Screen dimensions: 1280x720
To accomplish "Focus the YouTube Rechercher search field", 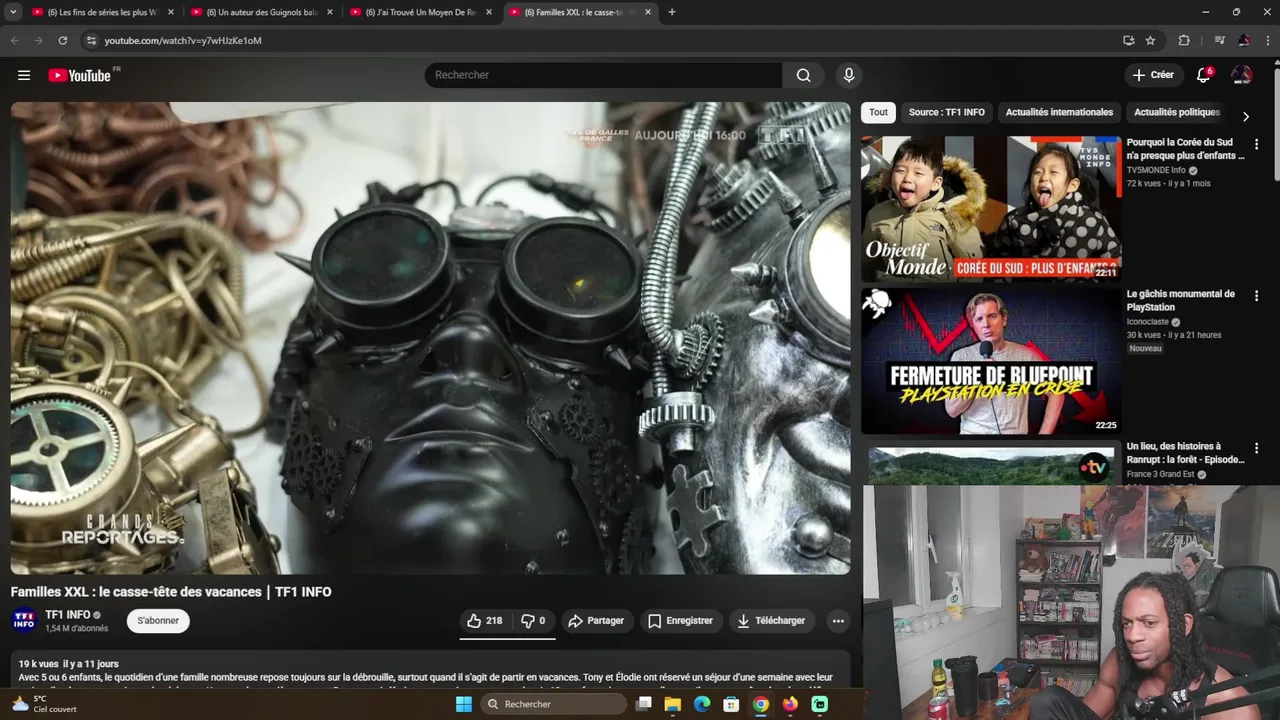I will (x=604, y=75).
